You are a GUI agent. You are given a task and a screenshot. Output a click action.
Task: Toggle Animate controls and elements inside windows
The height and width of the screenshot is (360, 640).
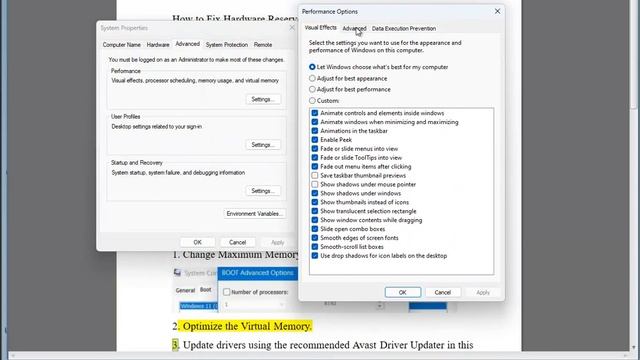point(315,113)
